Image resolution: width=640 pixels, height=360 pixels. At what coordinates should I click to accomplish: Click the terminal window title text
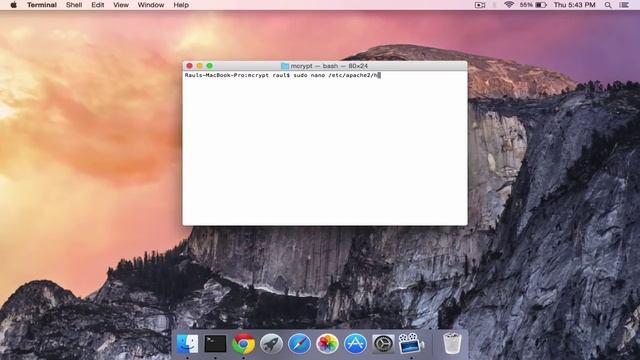pyautogui.click(x=329, y=66)
